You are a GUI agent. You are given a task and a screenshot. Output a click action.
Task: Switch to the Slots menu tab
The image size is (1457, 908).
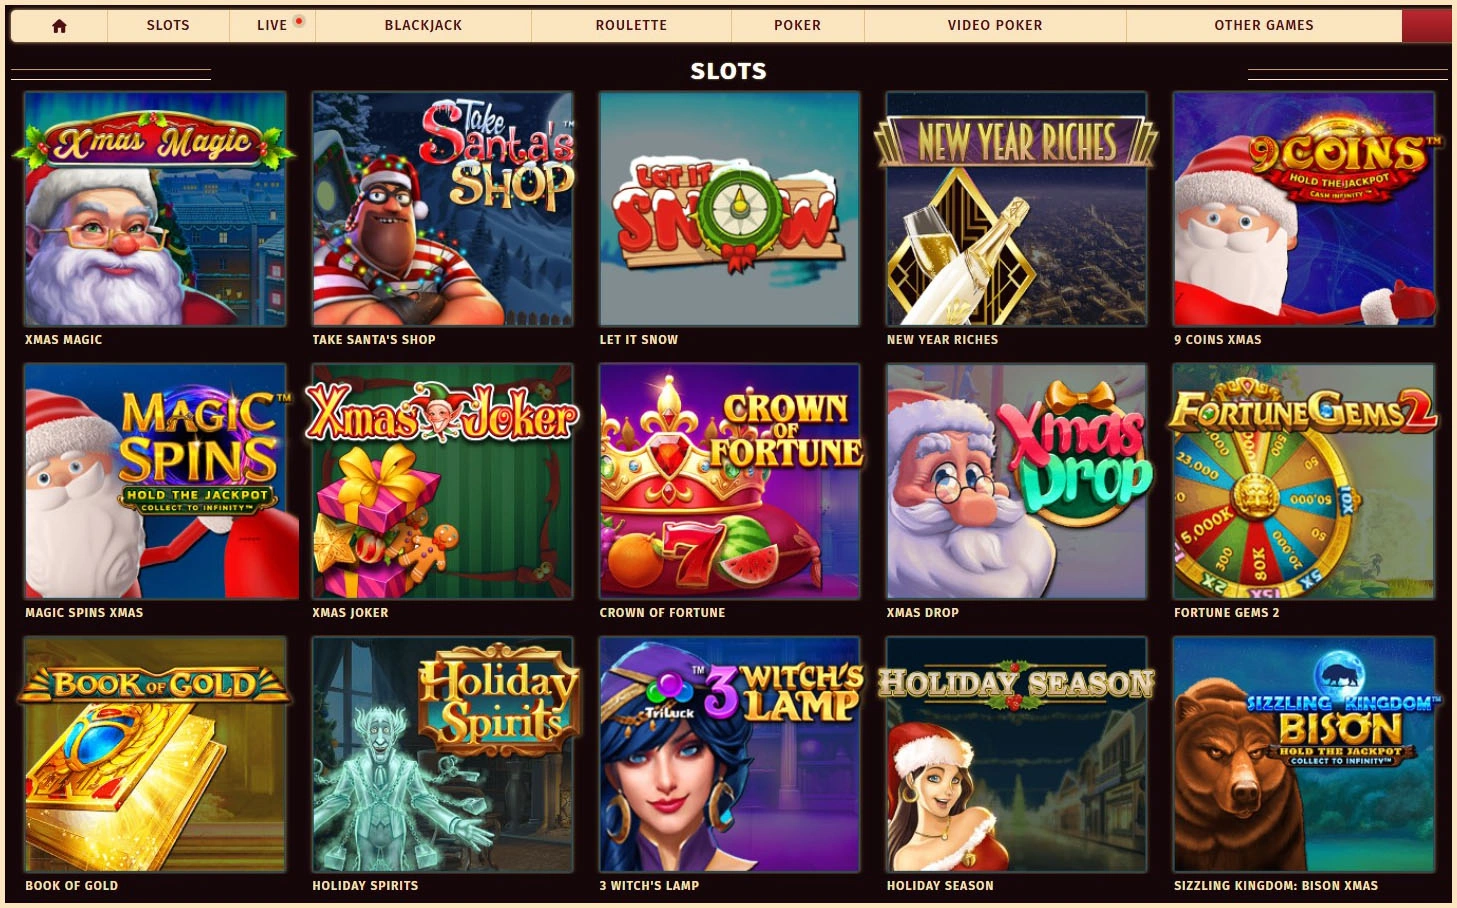coord(168,26)
